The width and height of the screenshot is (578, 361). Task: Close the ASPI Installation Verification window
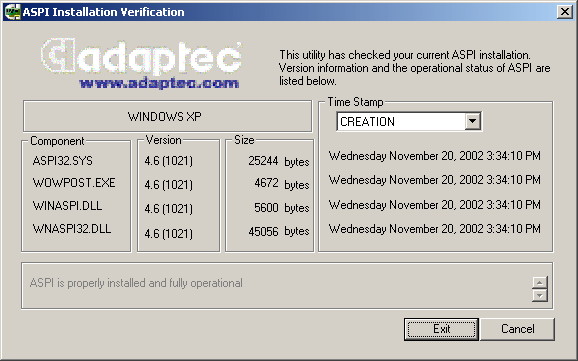tap(565, 12)
